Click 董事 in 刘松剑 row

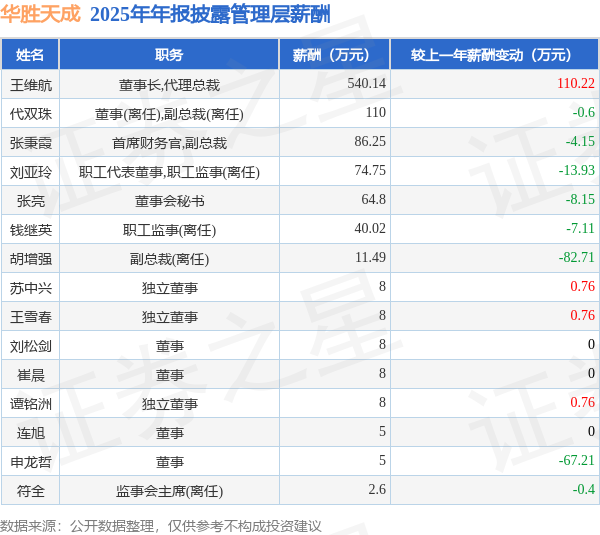[169, 346]
